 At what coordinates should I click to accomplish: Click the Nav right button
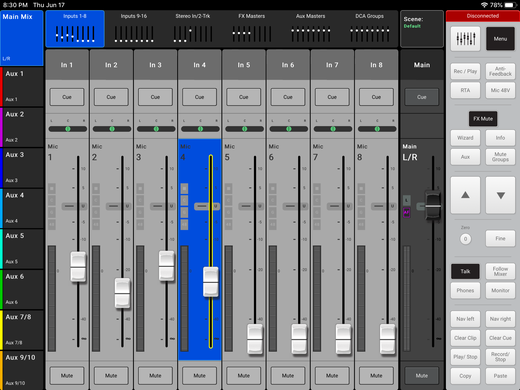tap(500, 319)
